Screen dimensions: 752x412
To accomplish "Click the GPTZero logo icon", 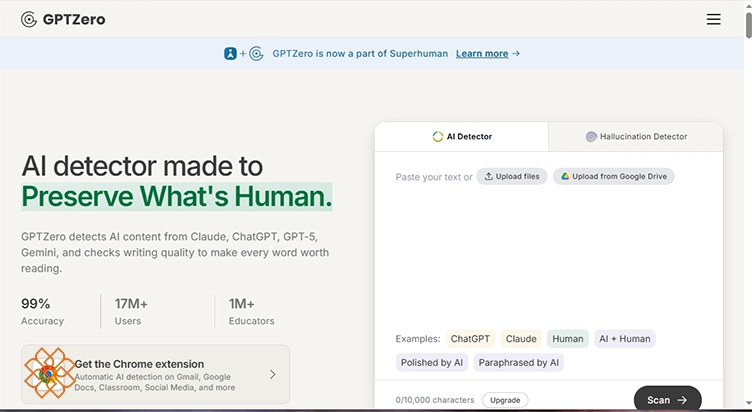I will (x=29, y=19).
